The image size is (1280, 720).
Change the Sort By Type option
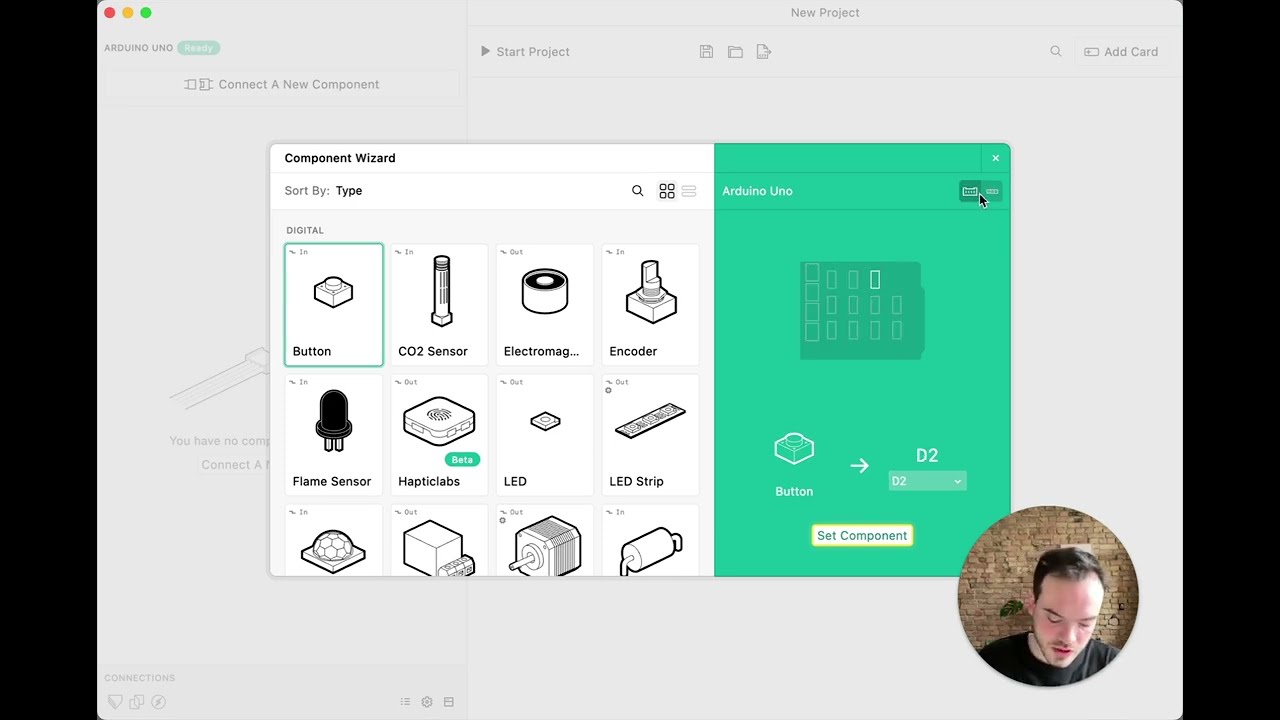349,191
